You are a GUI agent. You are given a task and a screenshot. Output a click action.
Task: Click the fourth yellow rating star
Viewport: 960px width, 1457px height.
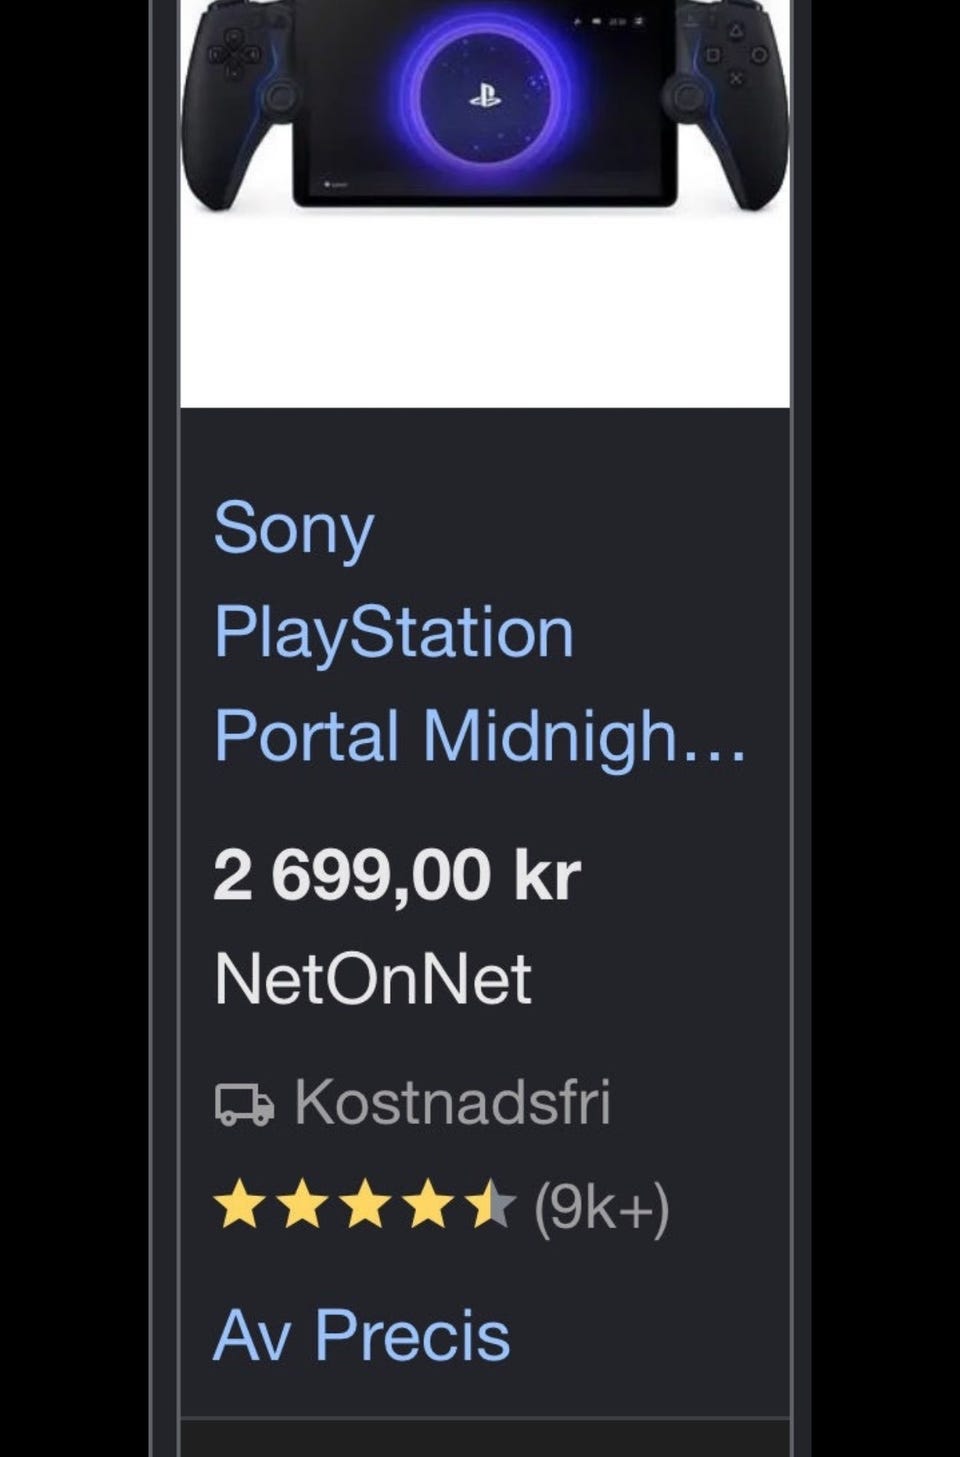[x=430, y=1204]
